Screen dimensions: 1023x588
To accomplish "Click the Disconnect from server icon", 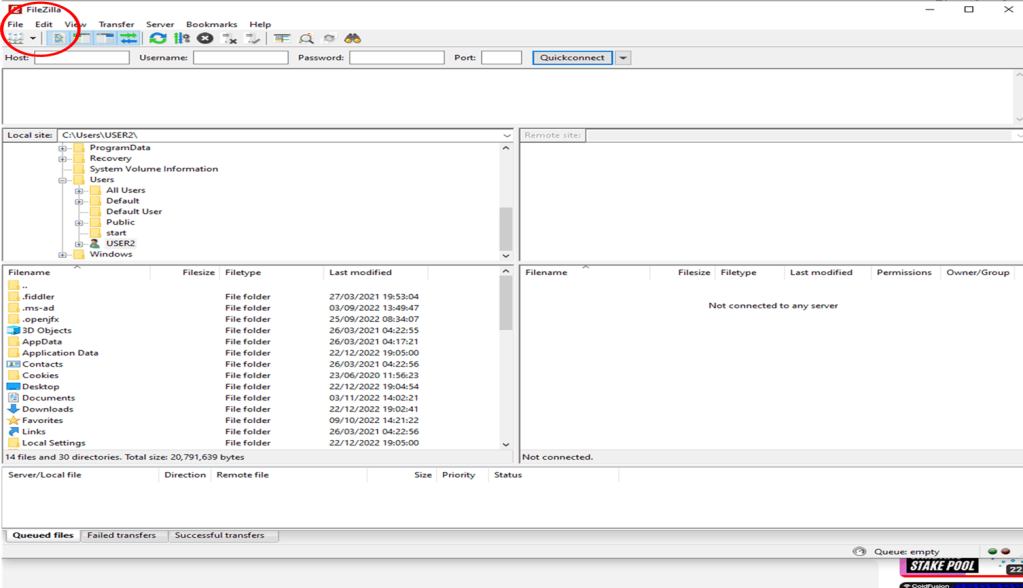I will pyautogui.click(x=229, y=39).
